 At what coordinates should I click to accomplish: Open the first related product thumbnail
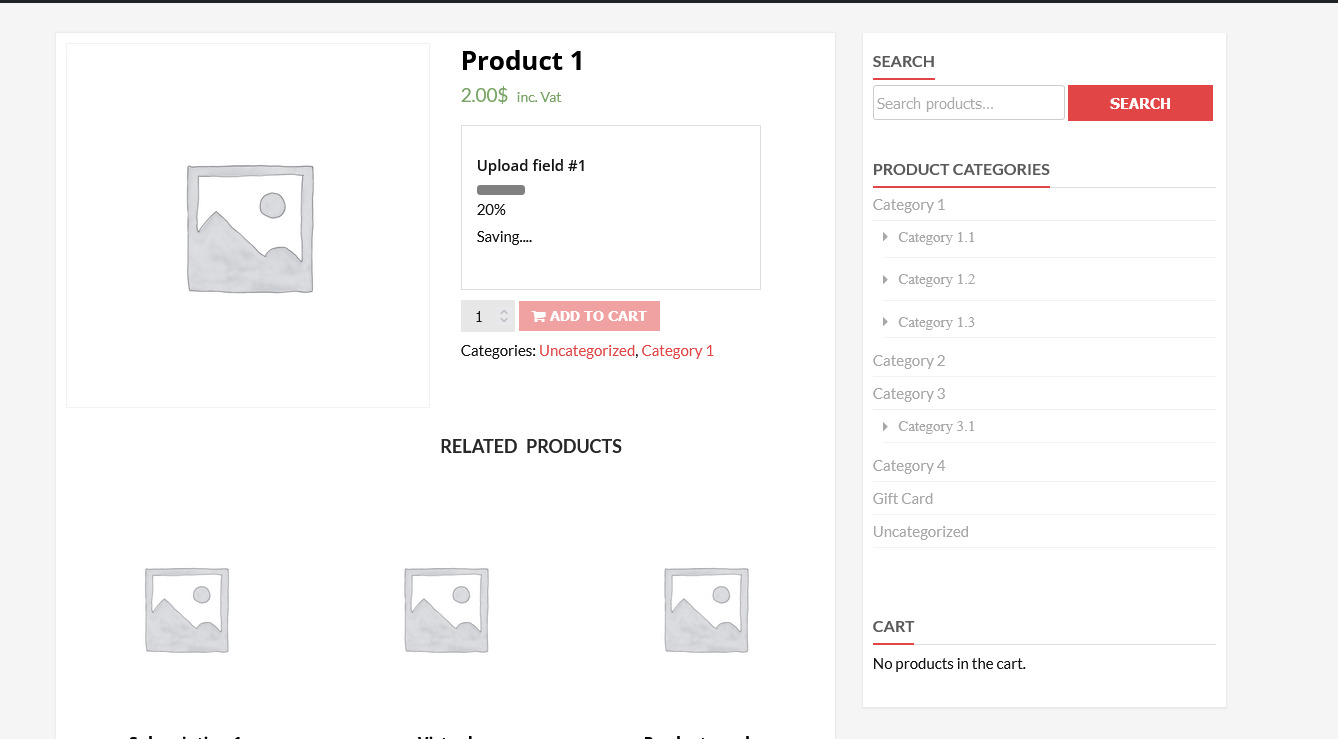click(187, 610)
